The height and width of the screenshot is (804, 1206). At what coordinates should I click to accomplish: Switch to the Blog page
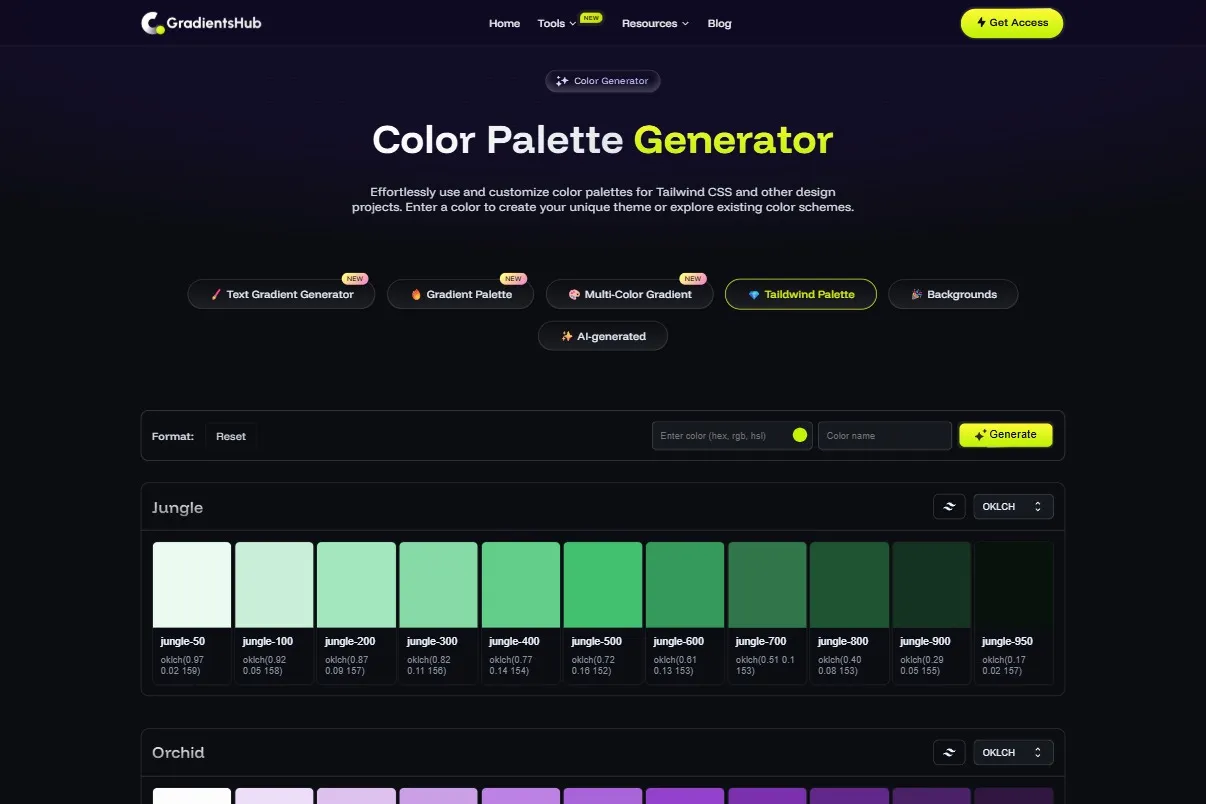pyautogui.click(x=719, y=23)
